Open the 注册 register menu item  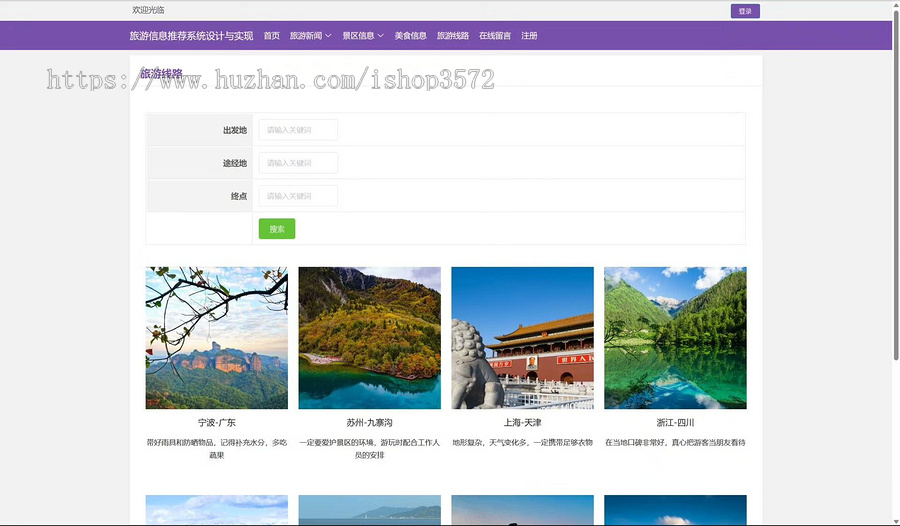529,36
